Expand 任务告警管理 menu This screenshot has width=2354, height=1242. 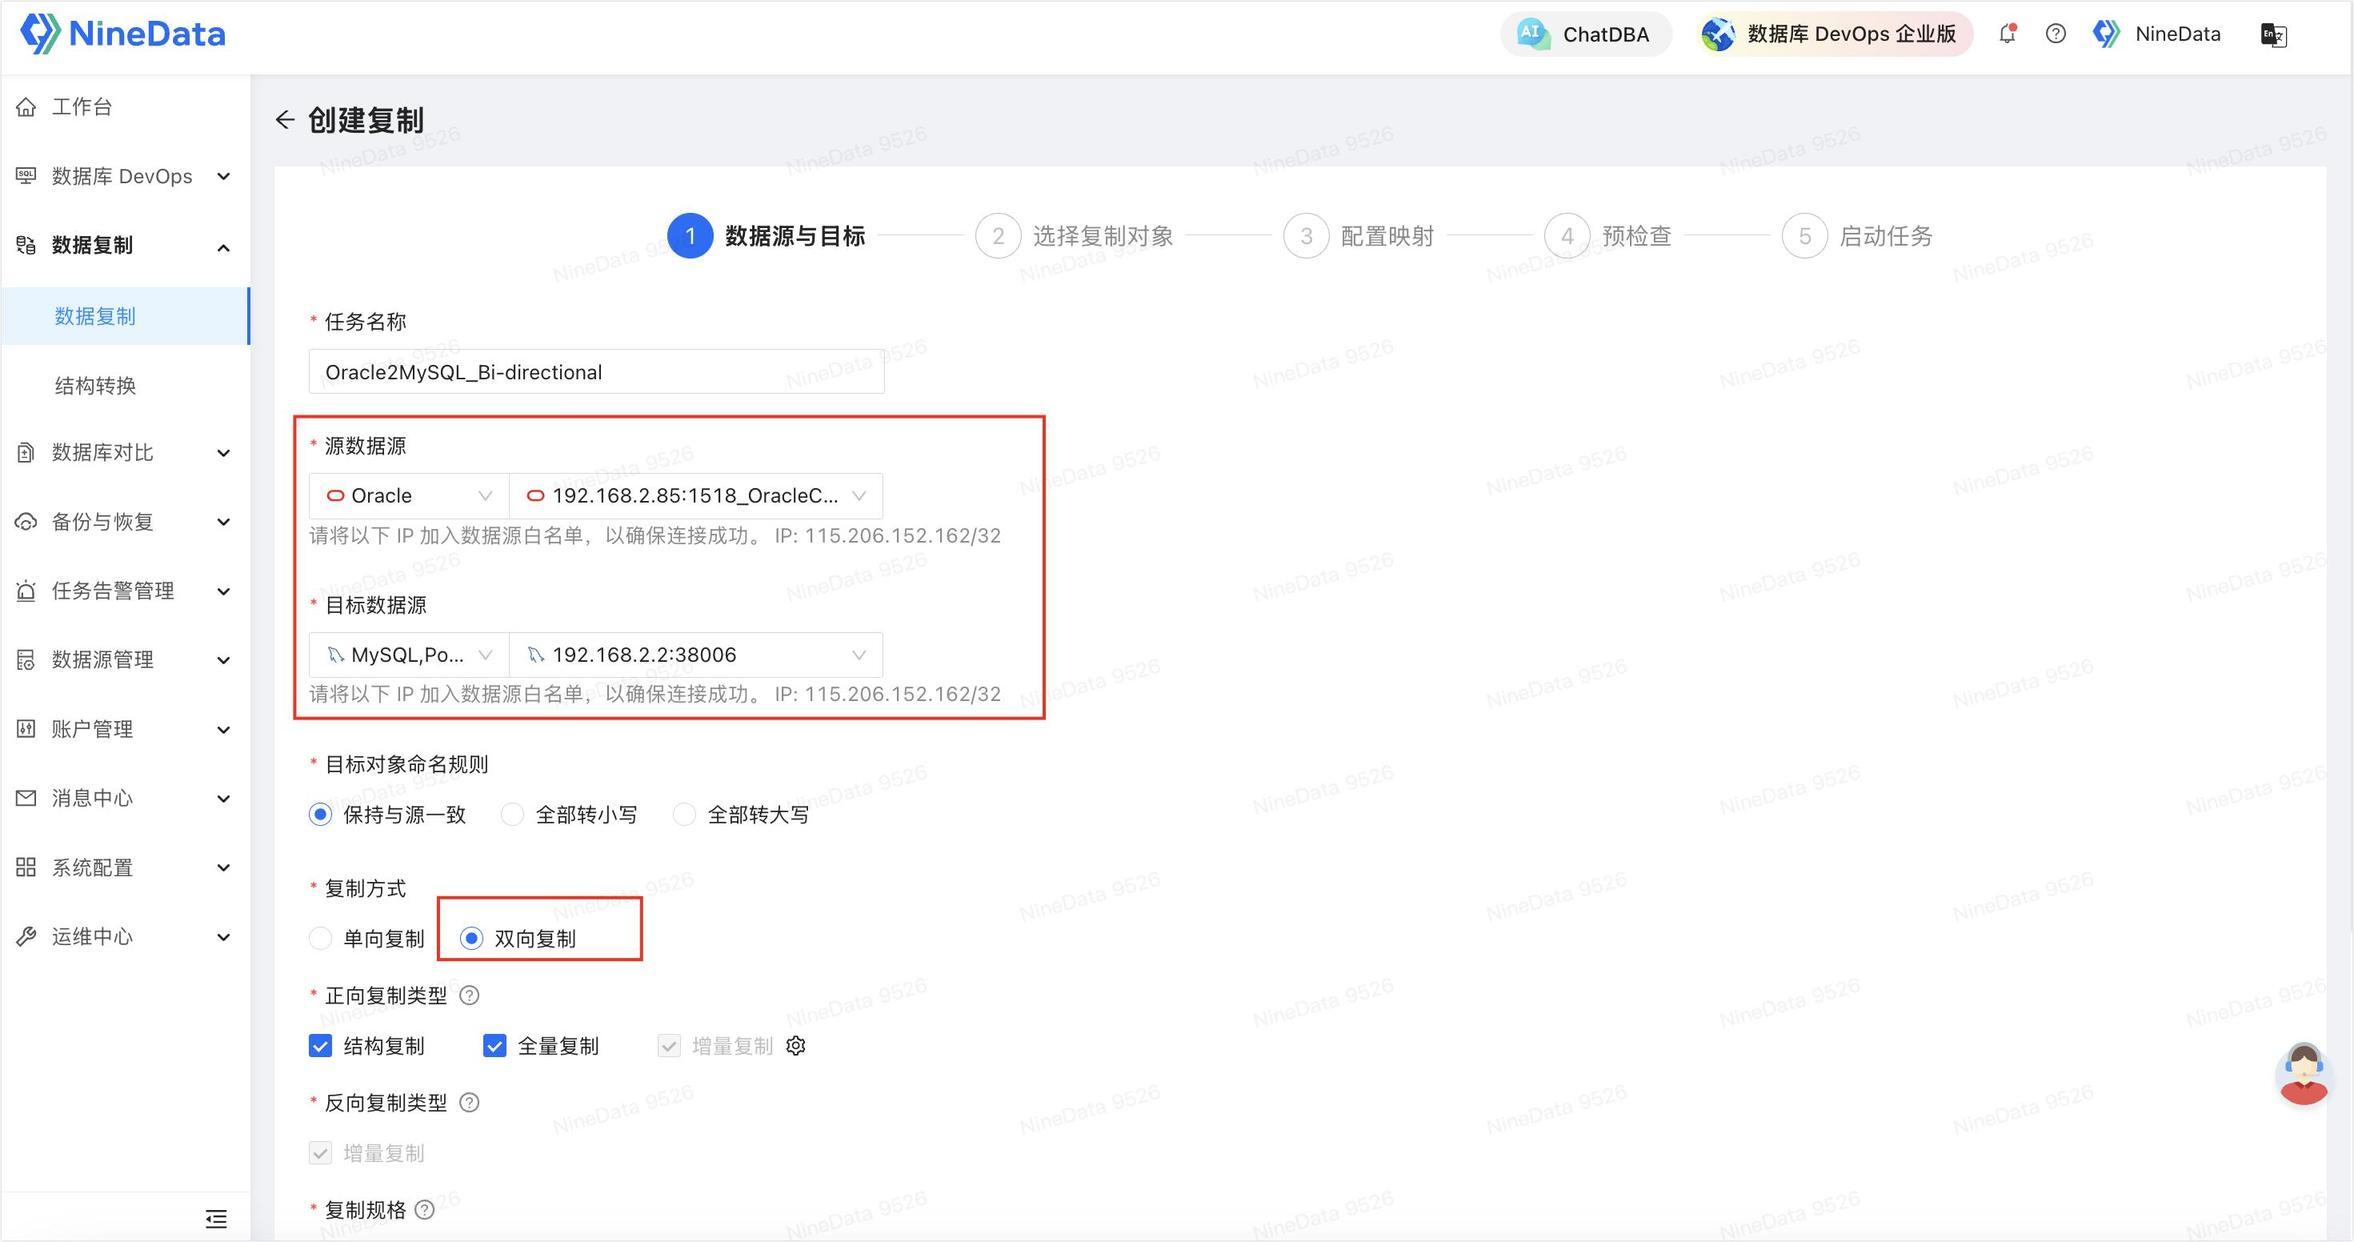pos(125,591)
